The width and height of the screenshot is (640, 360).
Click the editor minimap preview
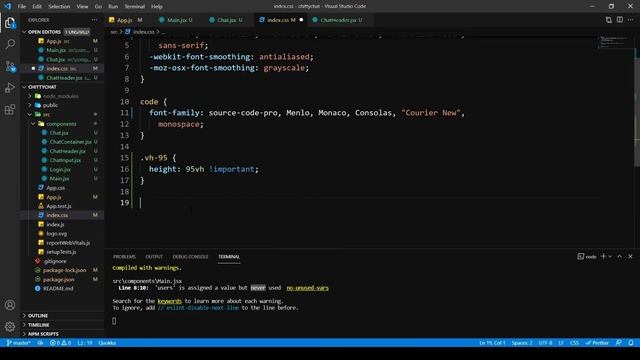tap(613, 42)
